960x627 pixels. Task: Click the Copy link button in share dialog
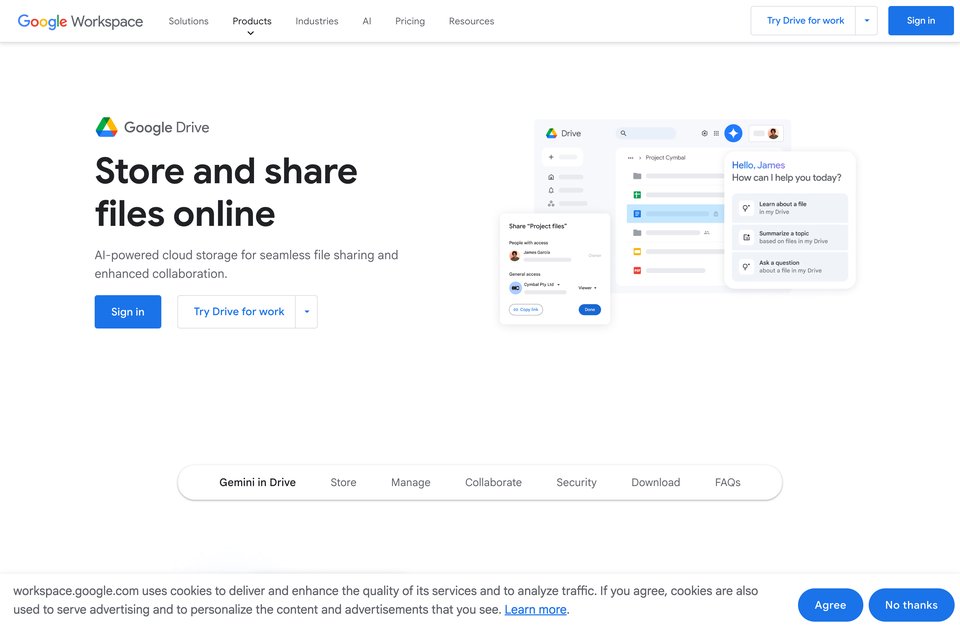point(526,310)
